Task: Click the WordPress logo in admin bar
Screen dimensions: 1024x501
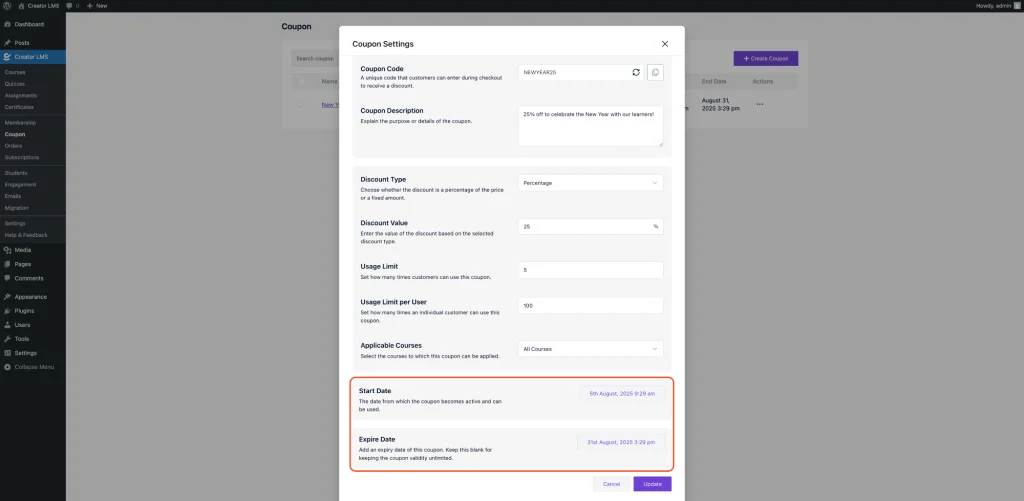Action: tap(7, 6)
